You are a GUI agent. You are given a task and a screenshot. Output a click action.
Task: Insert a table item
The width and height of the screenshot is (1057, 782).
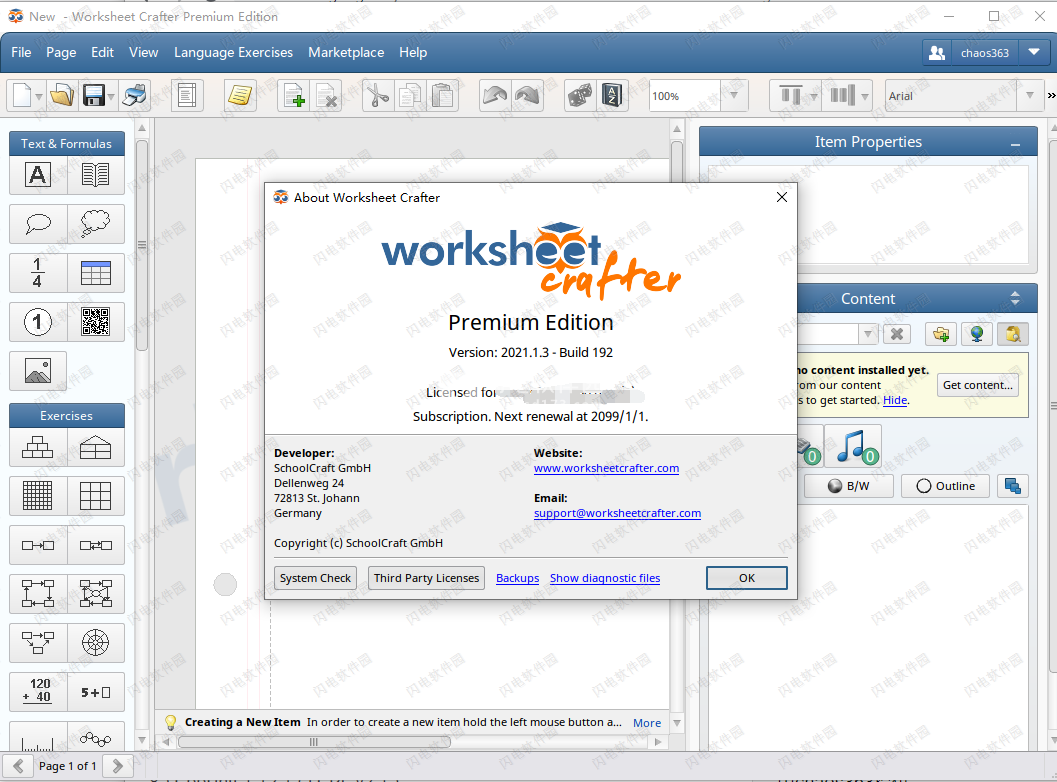[96, 273]
